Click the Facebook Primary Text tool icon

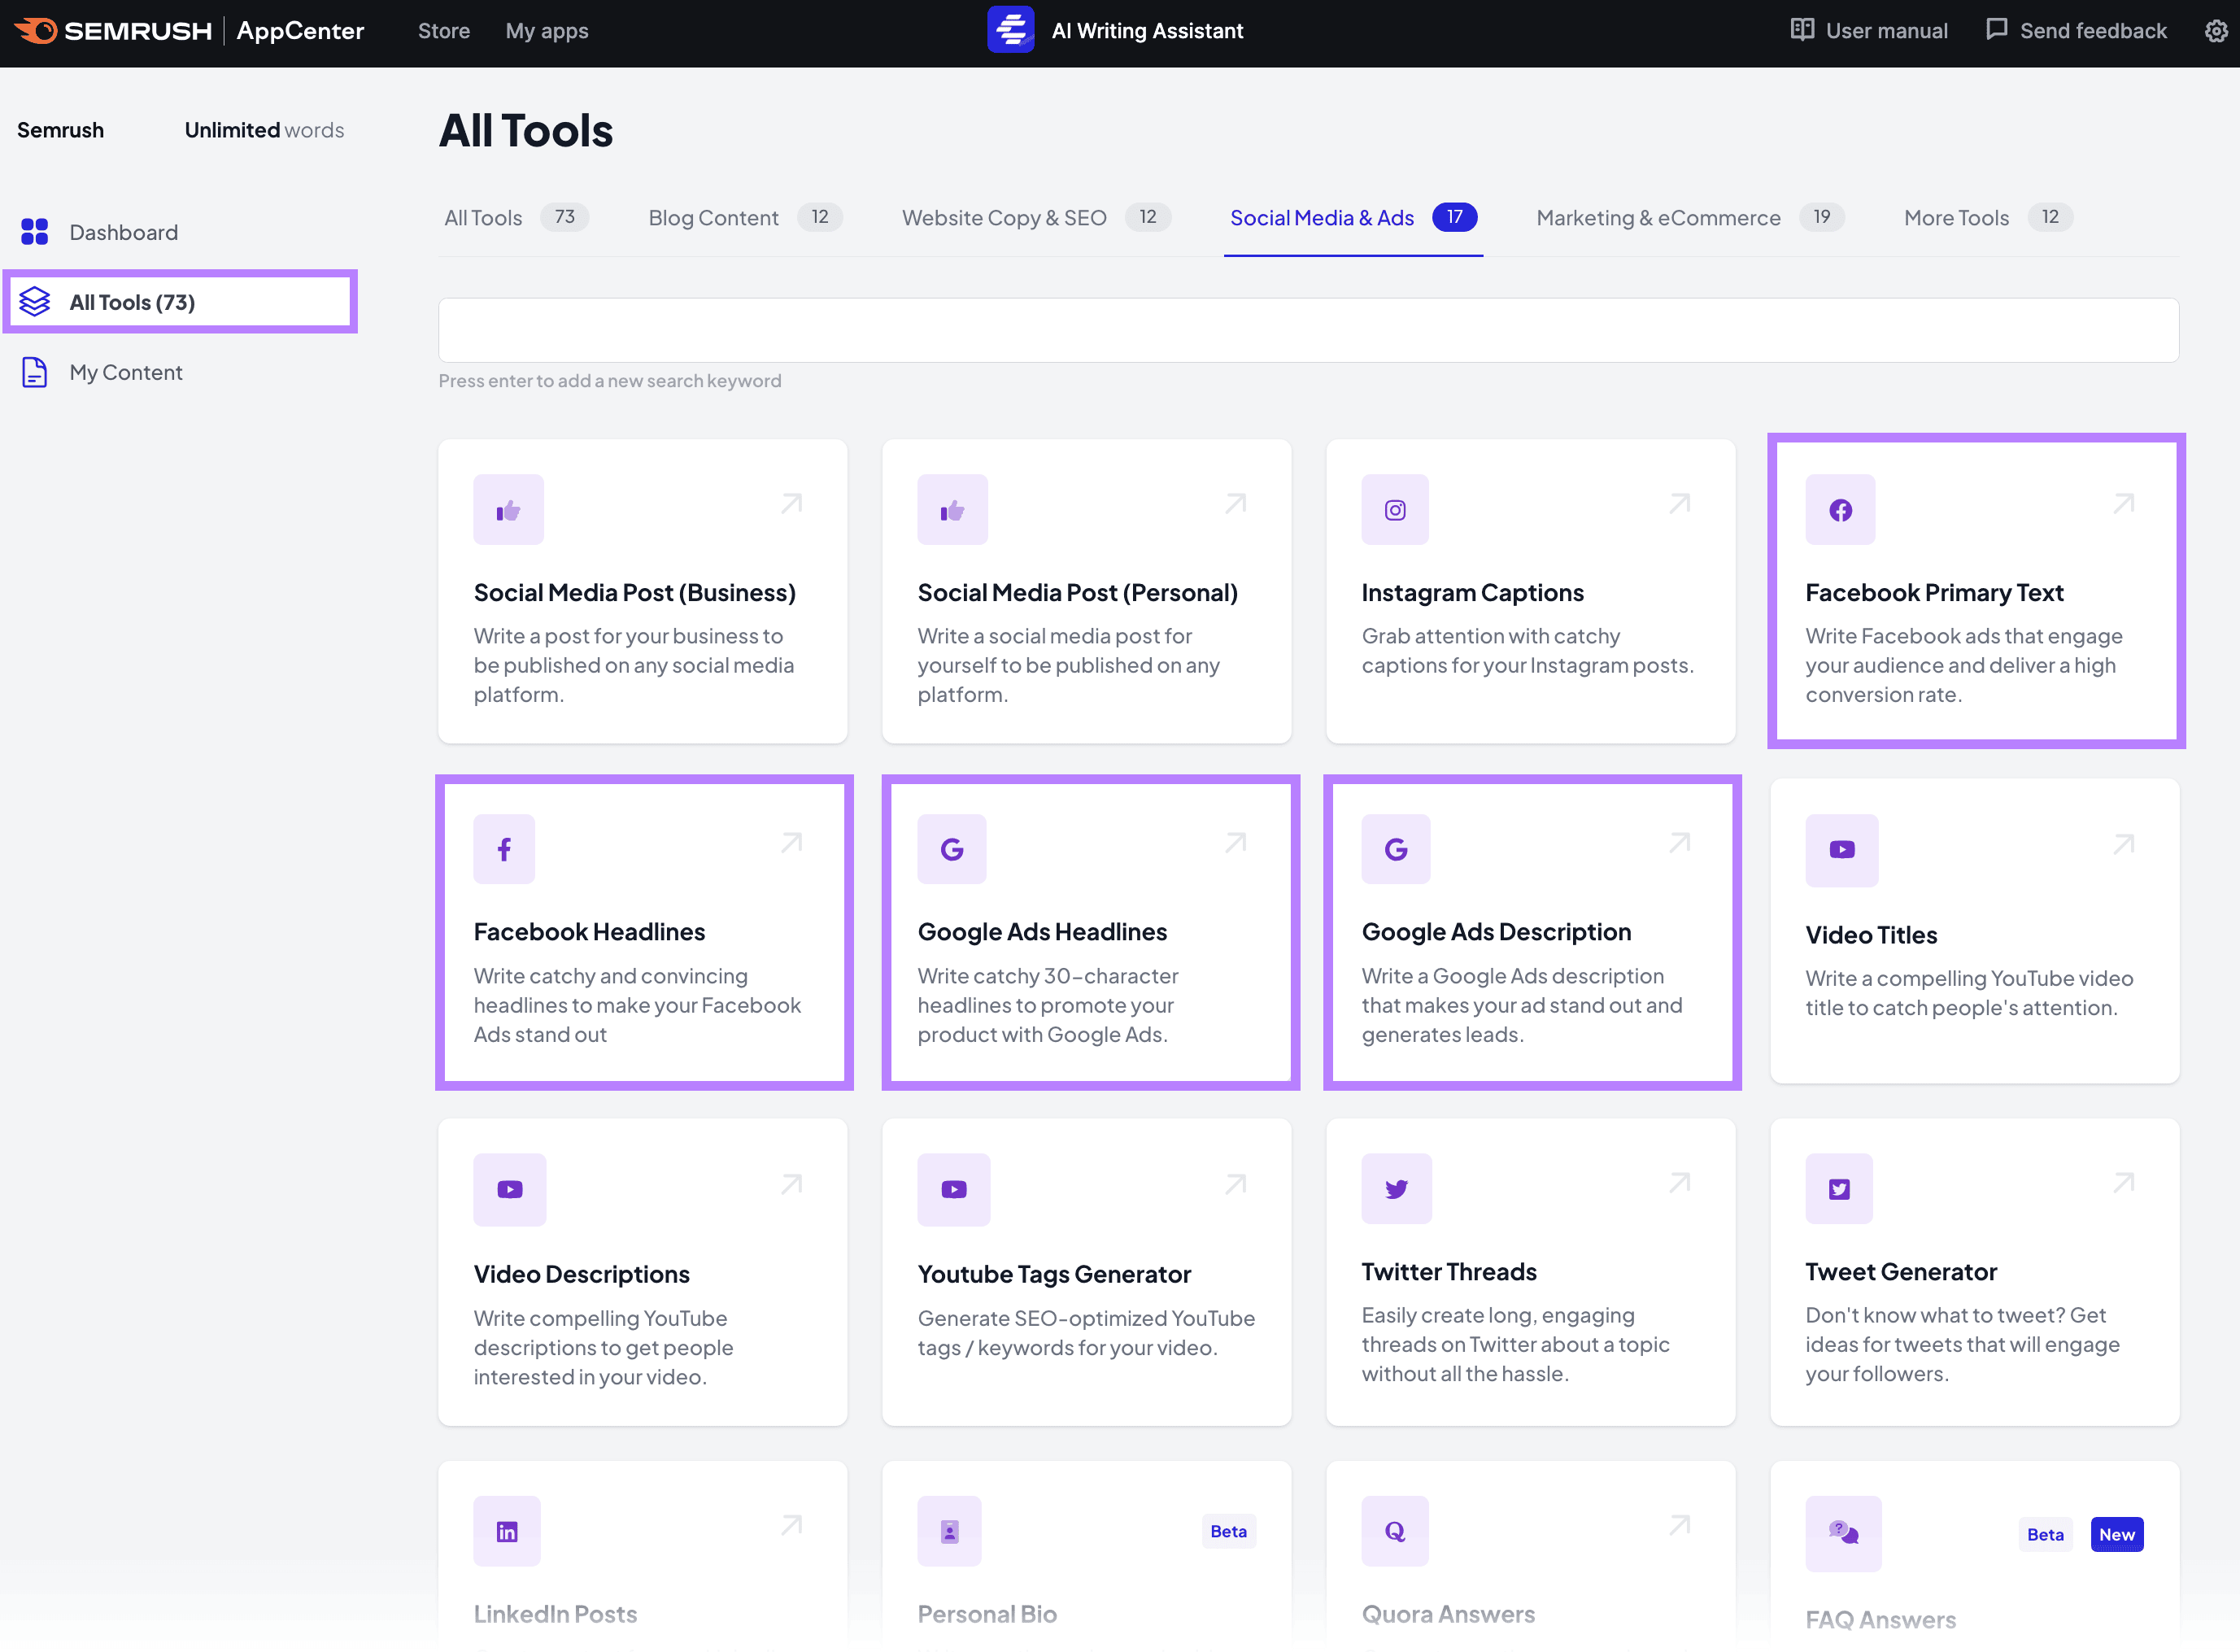1840,509
